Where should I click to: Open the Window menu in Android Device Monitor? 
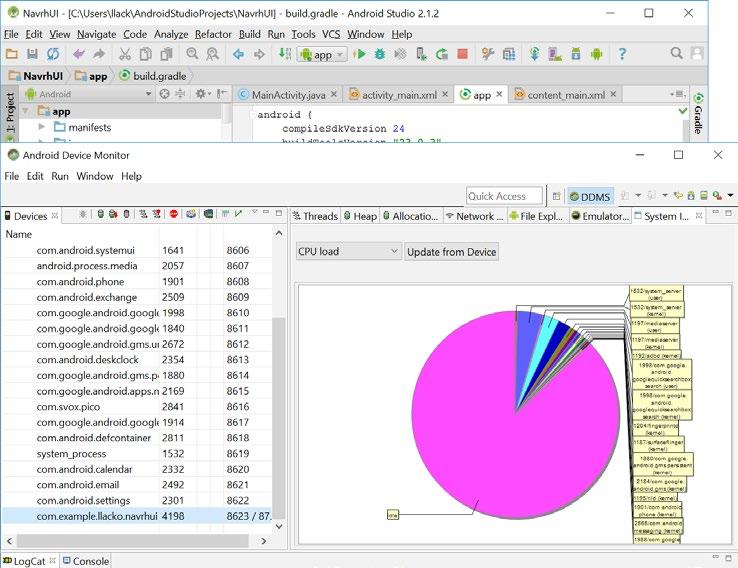95,176
